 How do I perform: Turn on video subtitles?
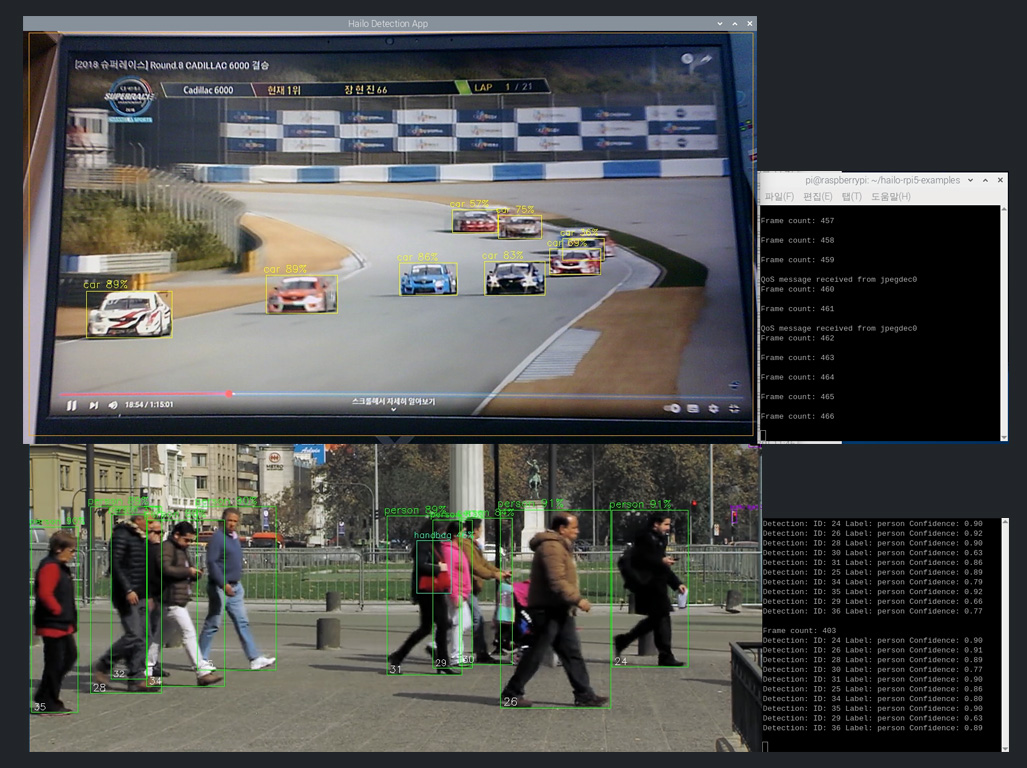(692, 408)
